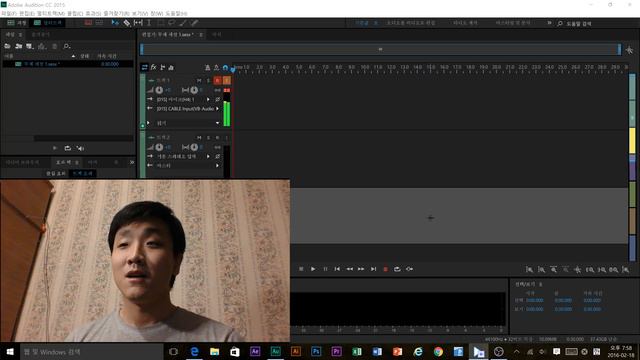Toggle the blue Snapping magnet icon
Image resolution: width=640 pixels, height=360 pixels.
(x=225, y=67)
